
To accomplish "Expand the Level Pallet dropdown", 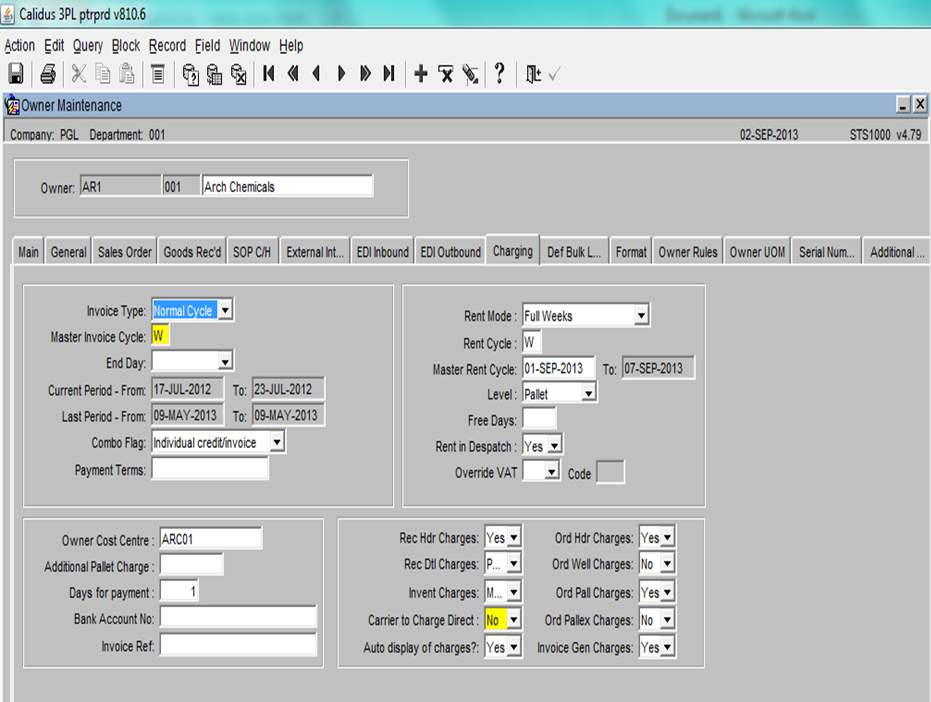I will pyautogui.click(x=588, y=393).
